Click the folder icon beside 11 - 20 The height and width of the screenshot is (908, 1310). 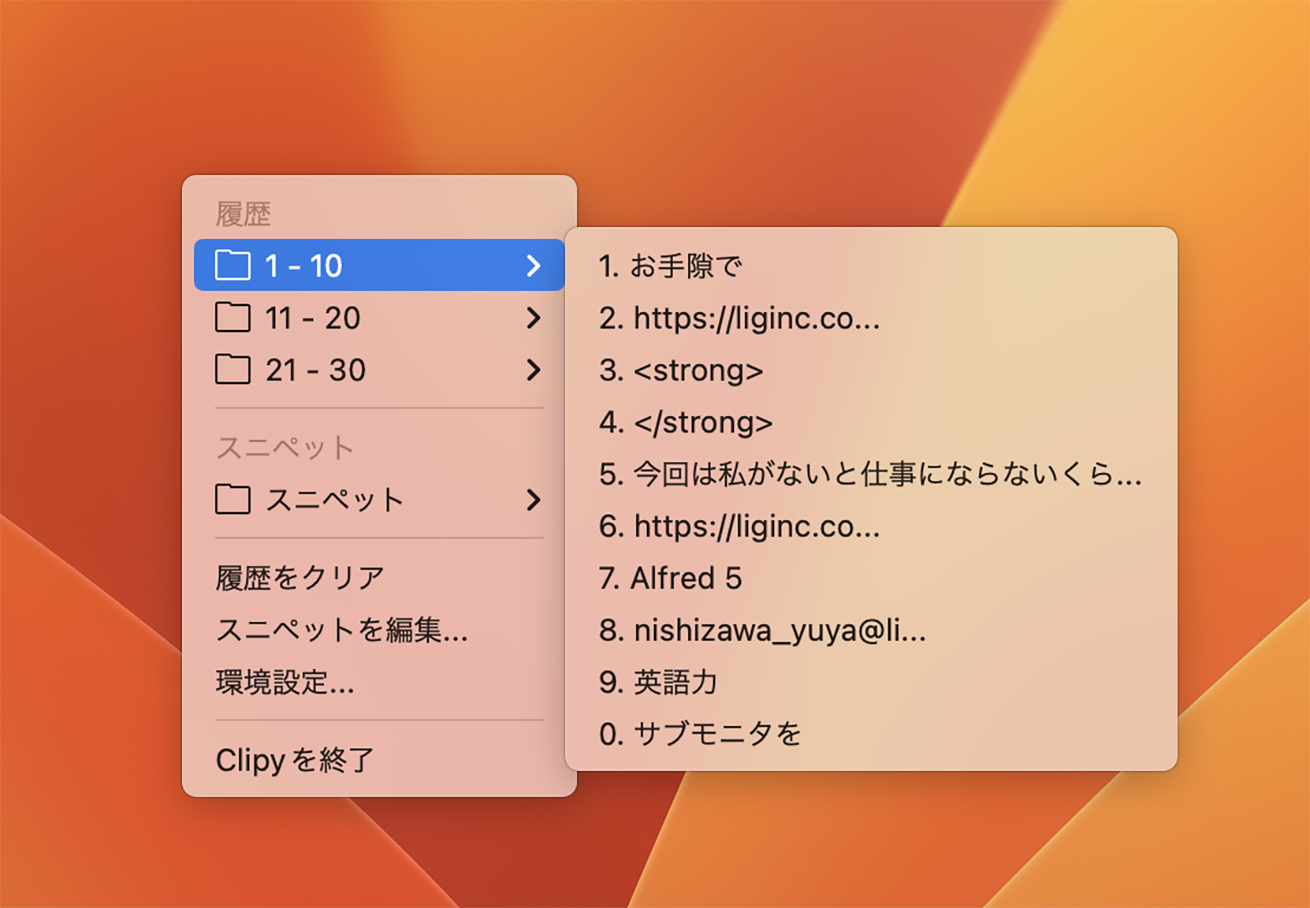[233, 318]
